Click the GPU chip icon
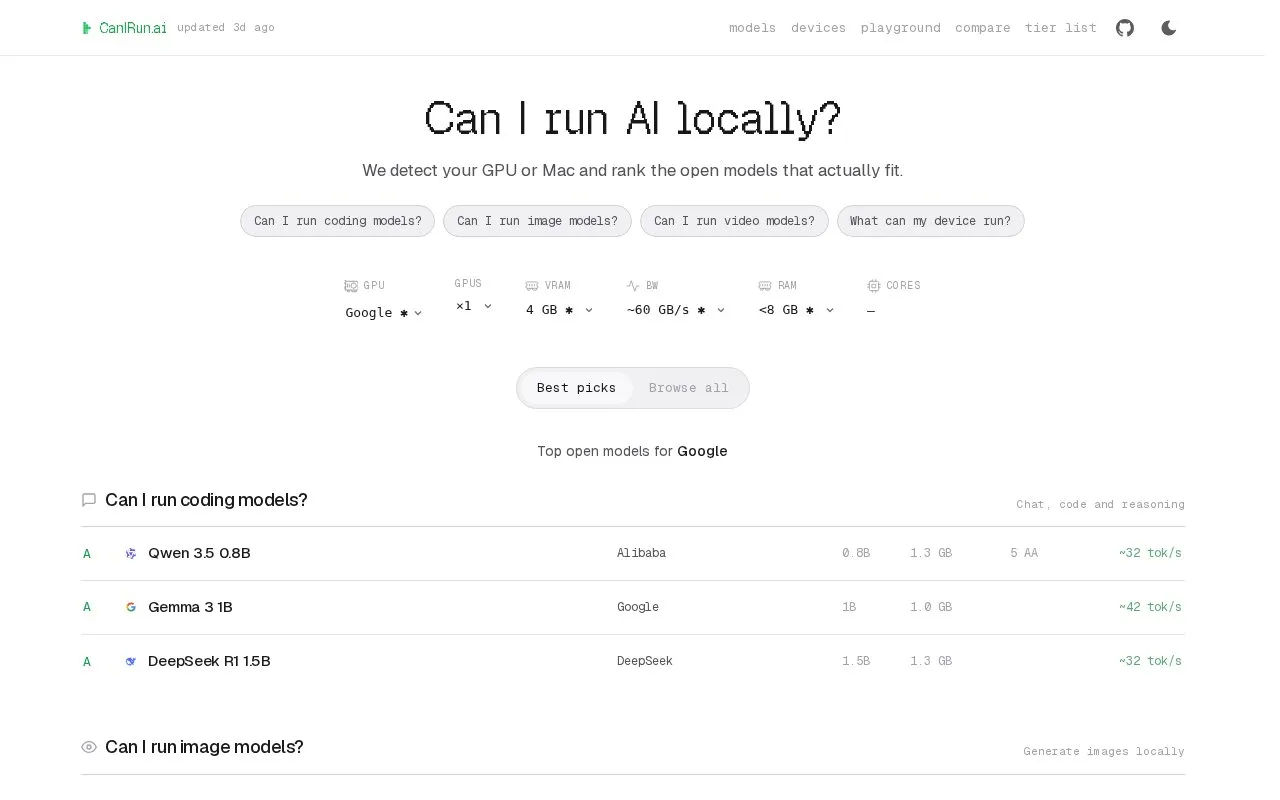Image resolution: width=1280 pixels, height=800 pixels. click(351, 286)
